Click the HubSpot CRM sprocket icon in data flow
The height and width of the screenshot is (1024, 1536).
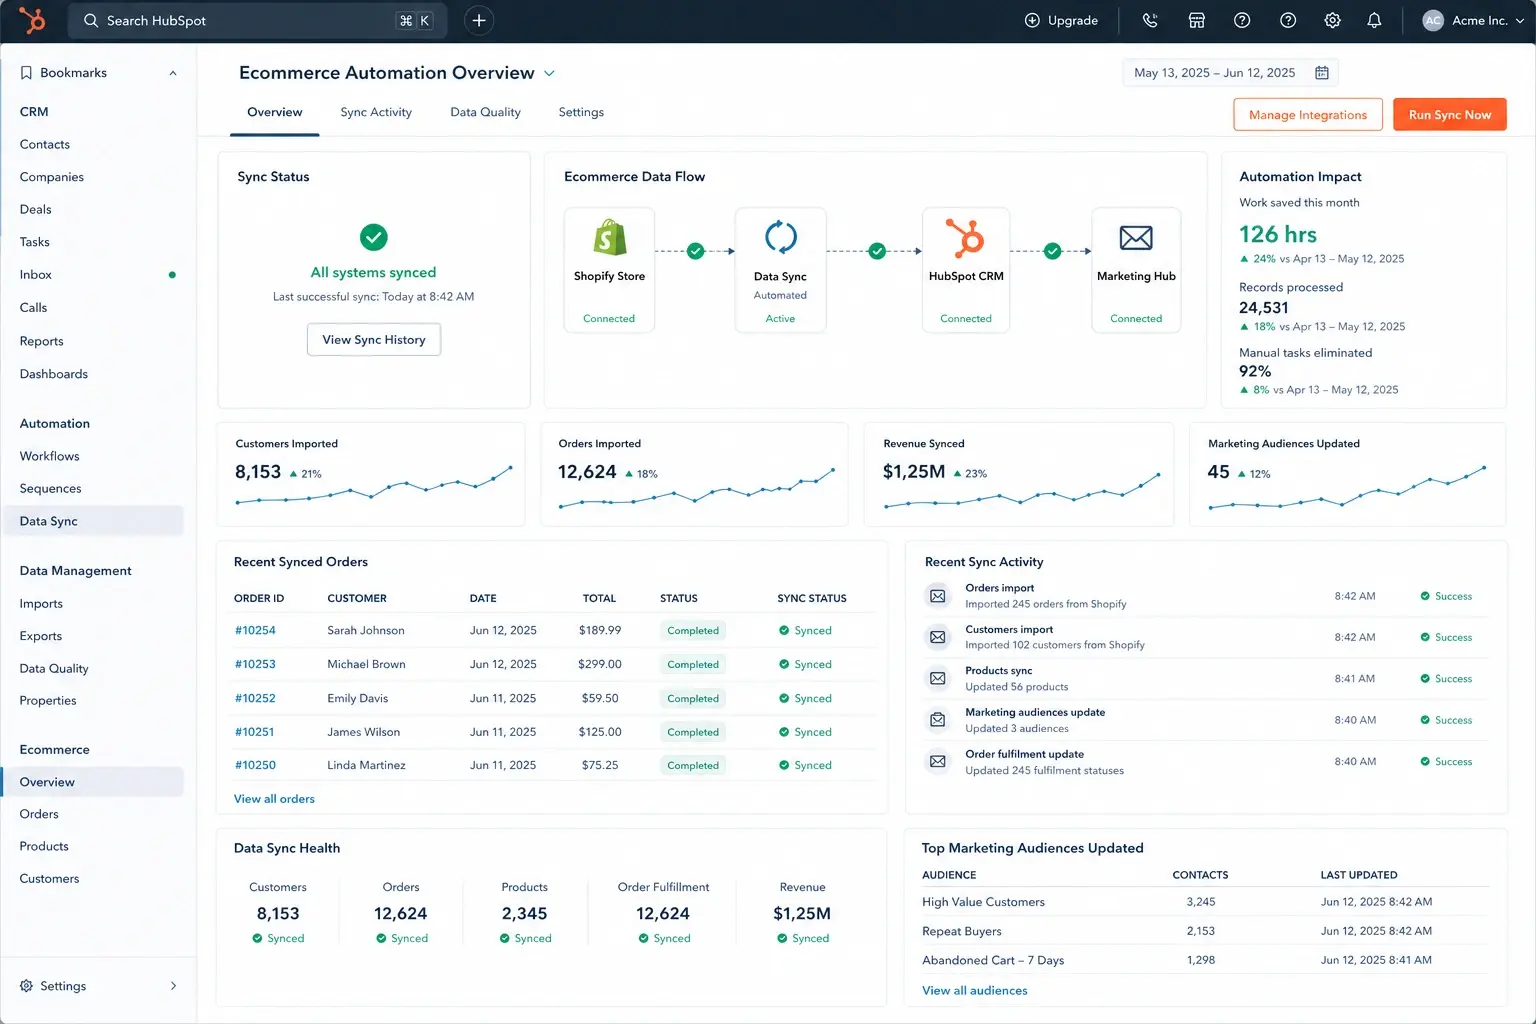[x=966, y=238]
